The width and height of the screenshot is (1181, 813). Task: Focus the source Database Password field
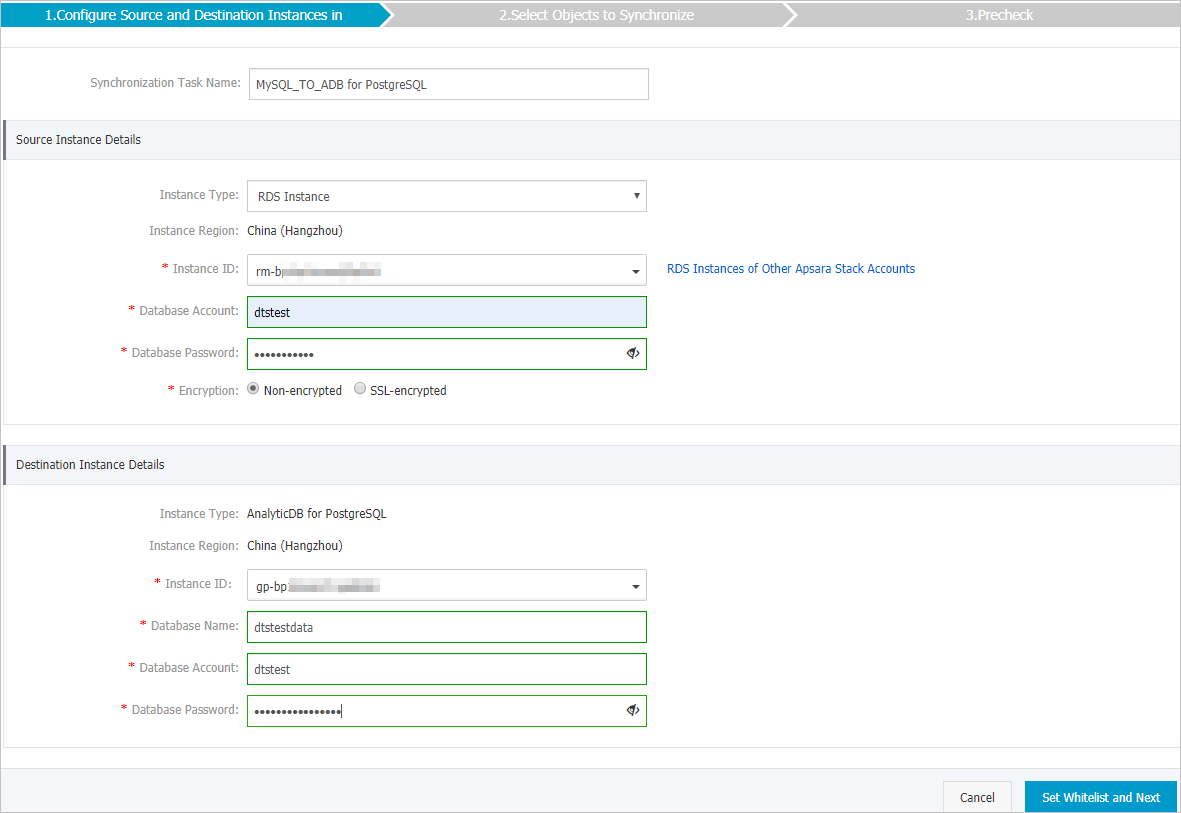[430, 353]
